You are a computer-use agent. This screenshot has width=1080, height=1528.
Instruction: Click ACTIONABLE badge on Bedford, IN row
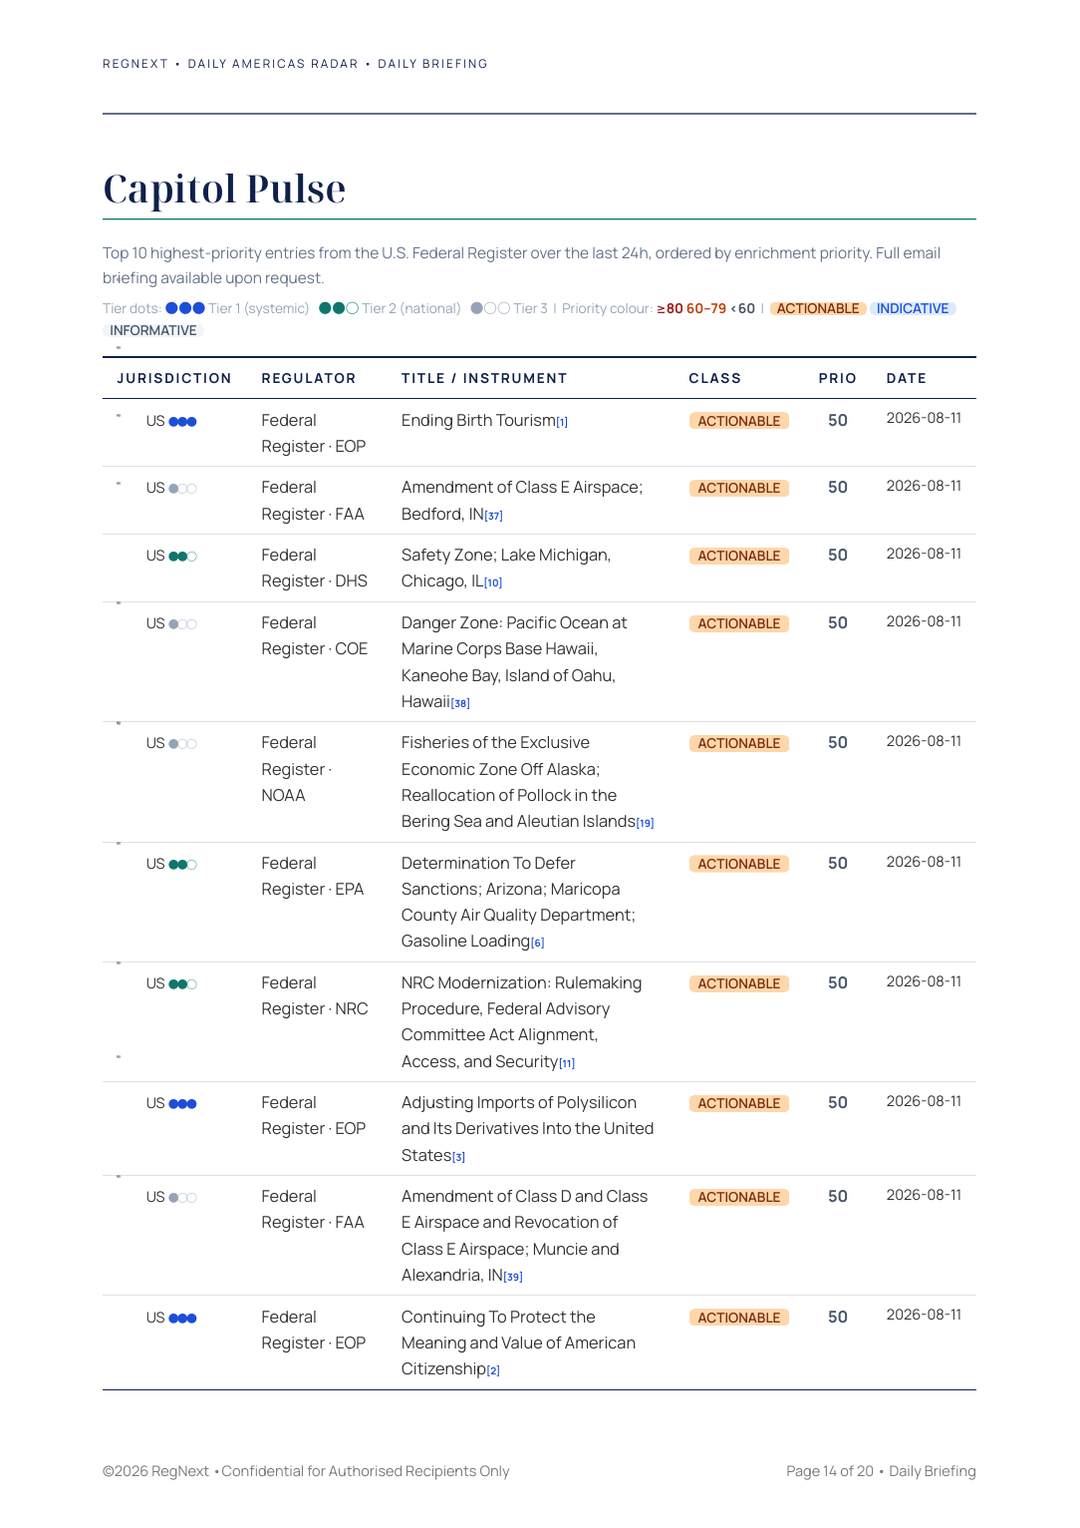click(739, 488)
